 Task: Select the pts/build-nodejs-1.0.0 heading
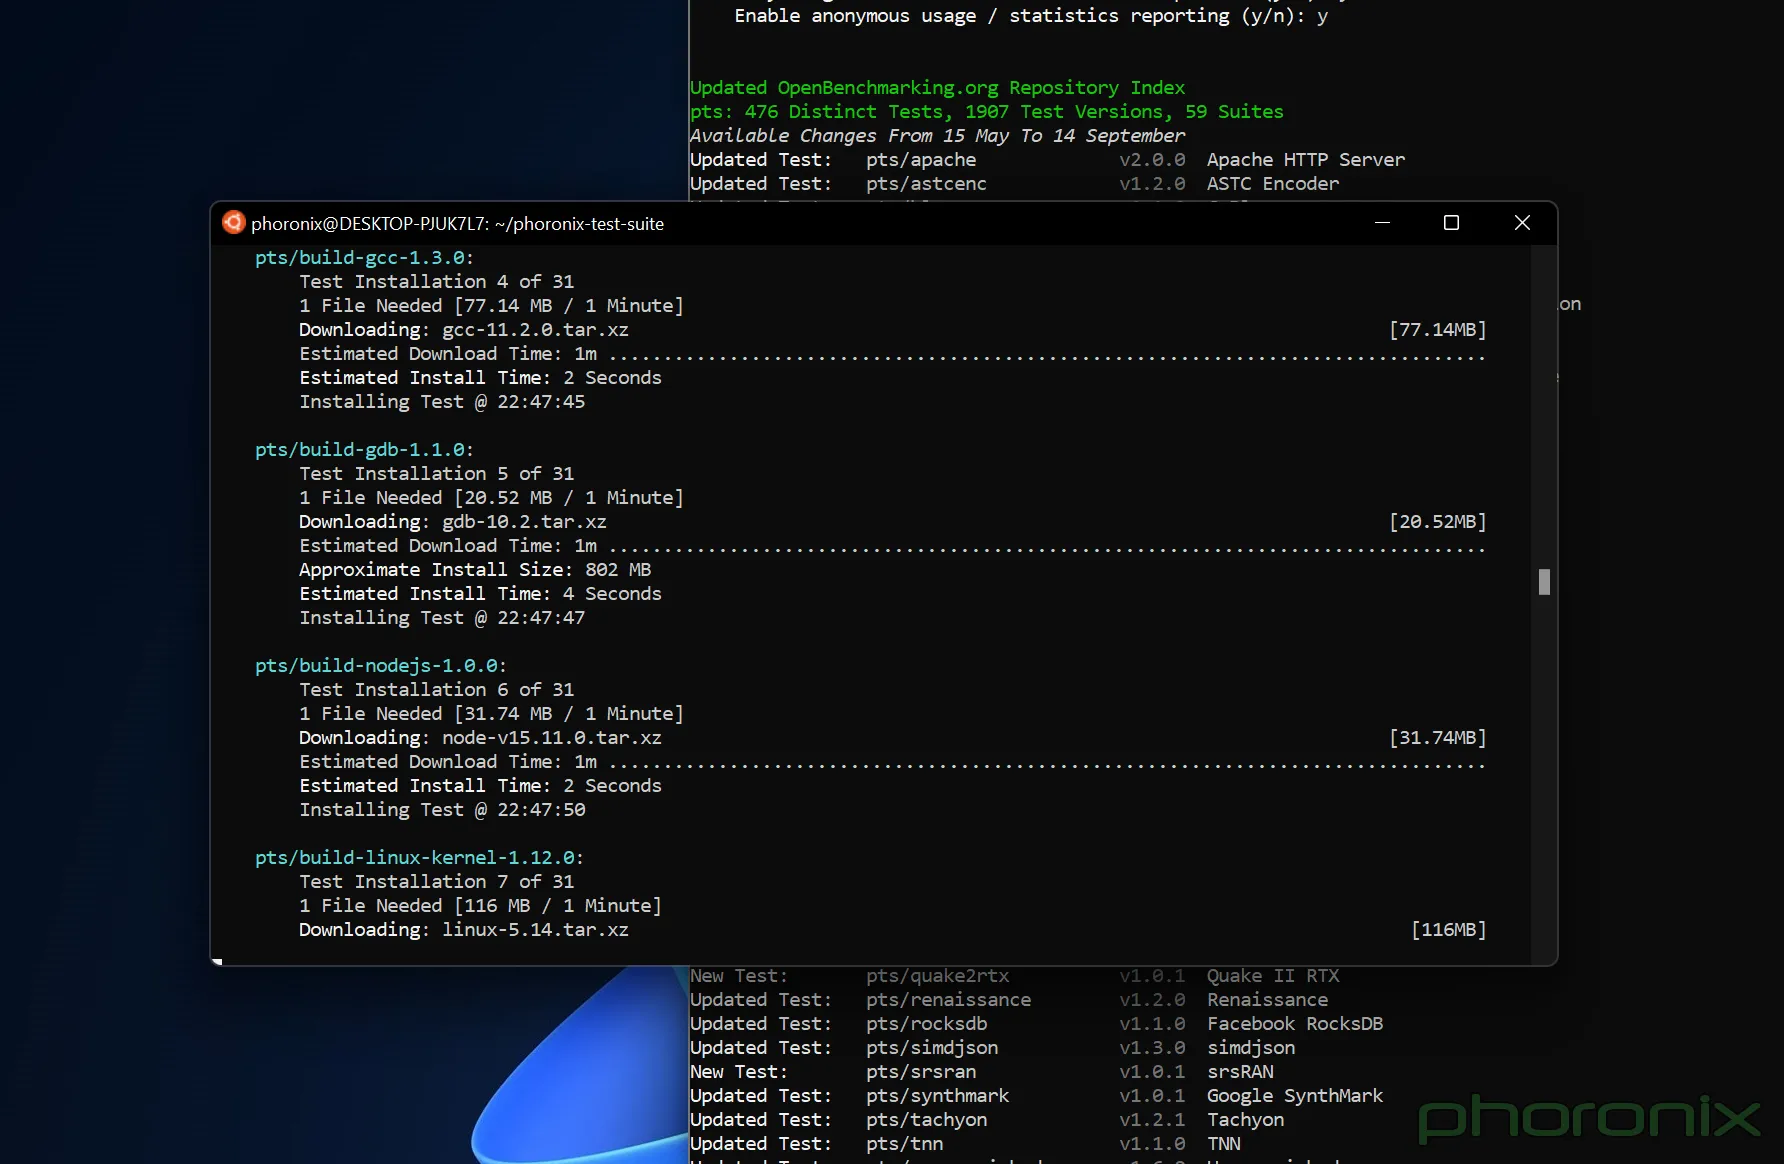tap(381, 666)
